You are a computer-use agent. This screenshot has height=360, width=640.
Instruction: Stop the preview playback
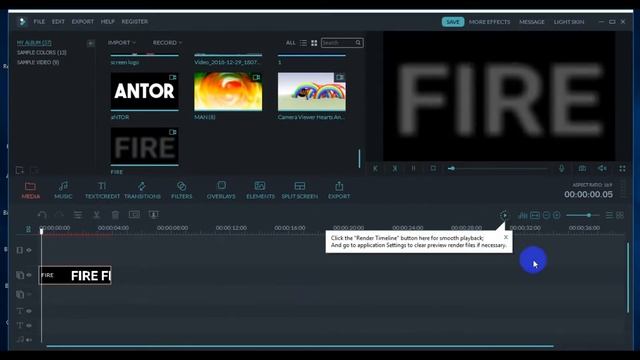[433, 168]
